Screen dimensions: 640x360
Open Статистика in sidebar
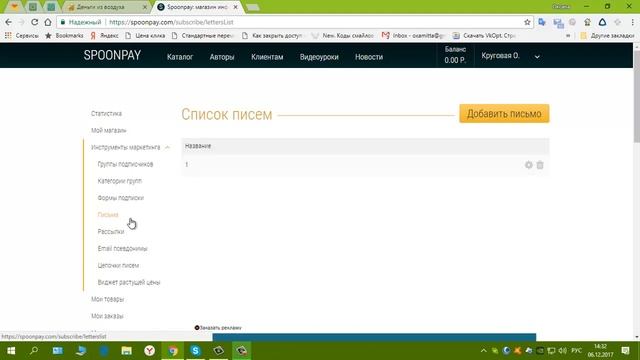[107, 113]
